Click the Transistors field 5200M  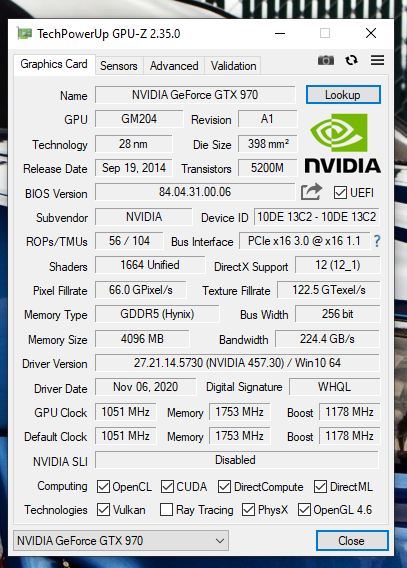(x=267, y=168)
